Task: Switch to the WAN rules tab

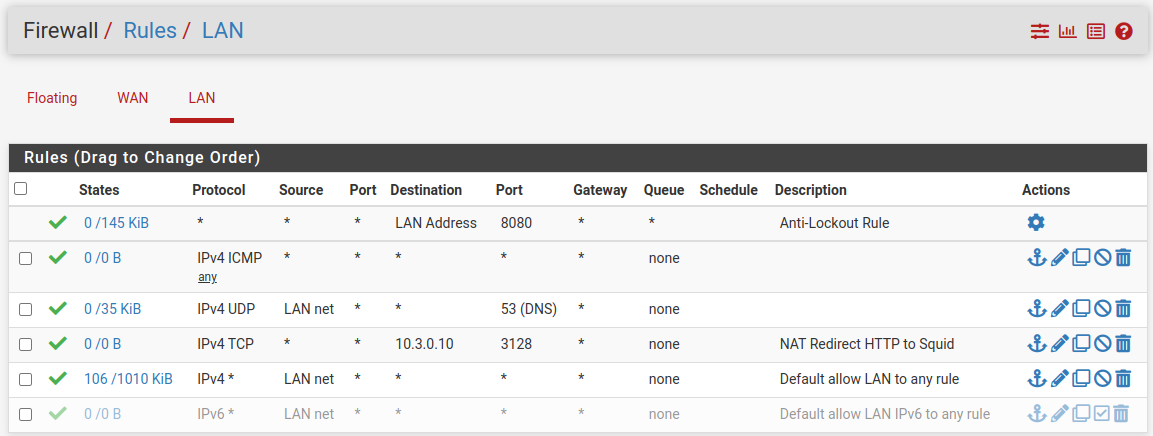Action: [132, 98]
